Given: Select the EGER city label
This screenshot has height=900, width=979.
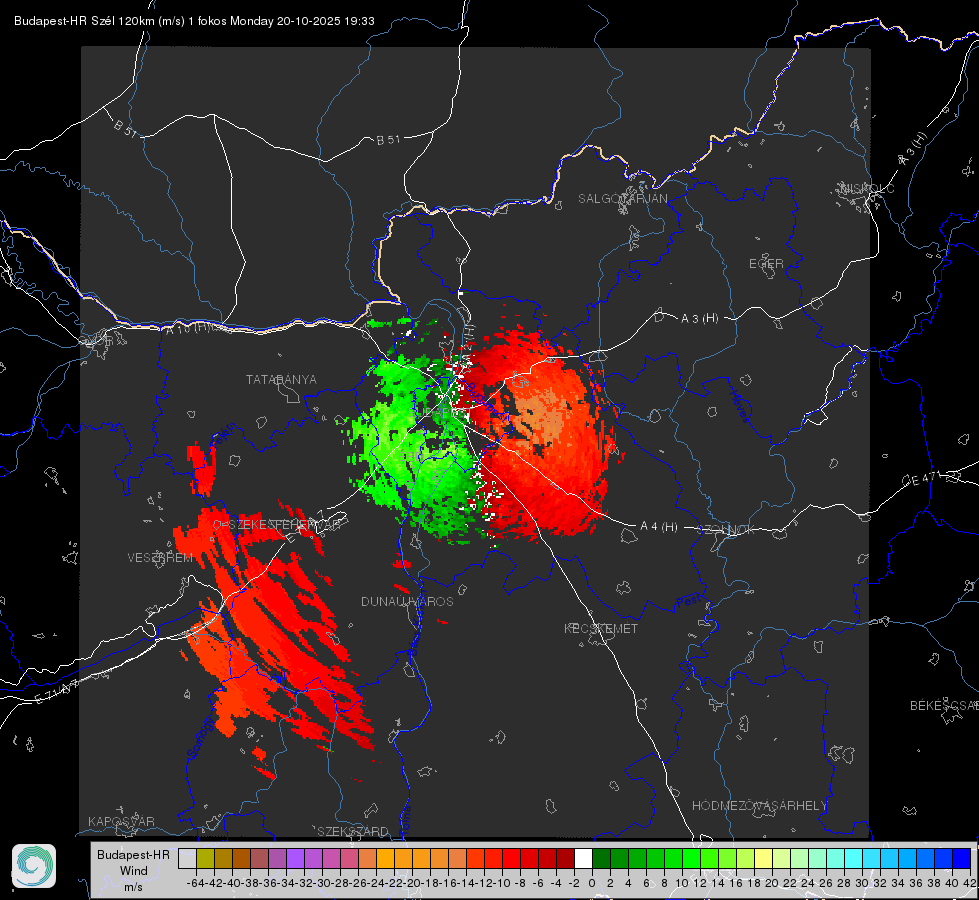Looking at the screenshot, I should coord(766,264).
